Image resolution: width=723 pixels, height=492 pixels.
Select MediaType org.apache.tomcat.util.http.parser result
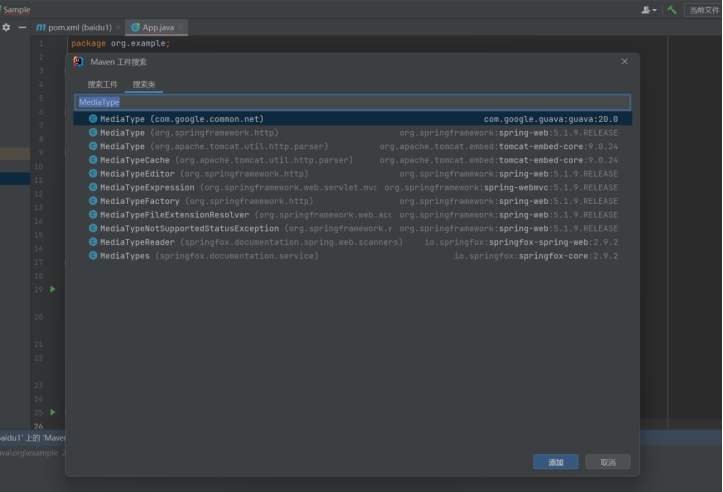click(352, 146)
